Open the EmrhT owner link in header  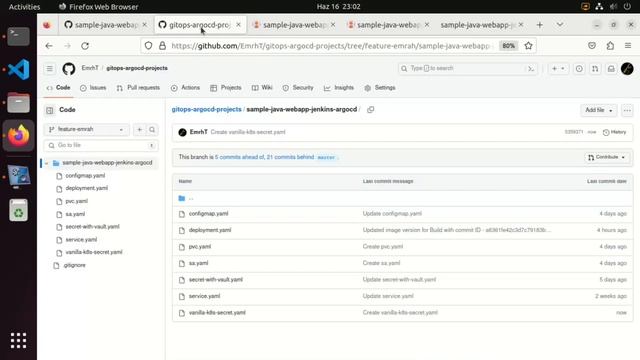pos(90,68)
